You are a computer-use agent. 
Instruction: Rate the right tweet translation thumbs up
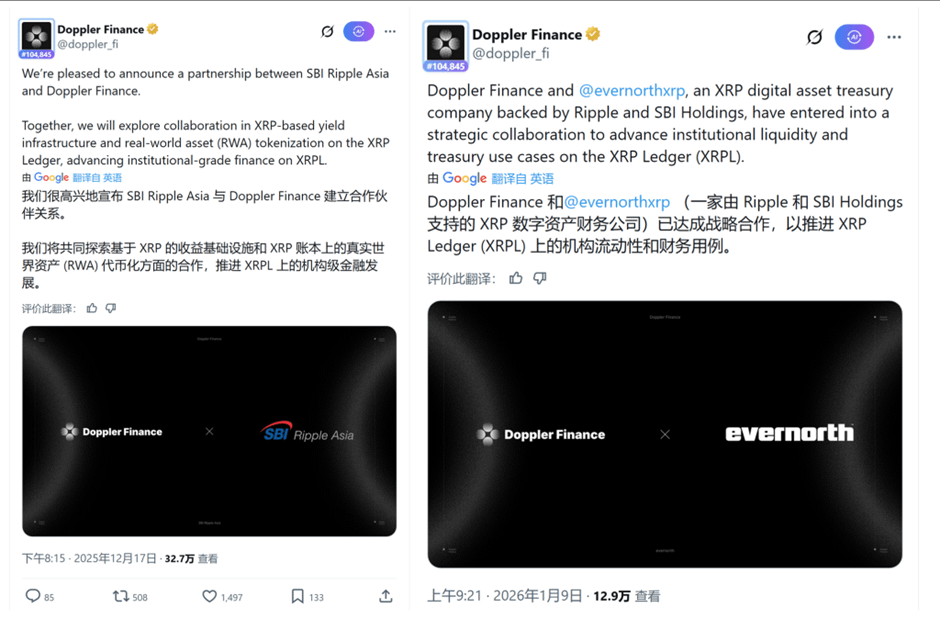point(516,278)
